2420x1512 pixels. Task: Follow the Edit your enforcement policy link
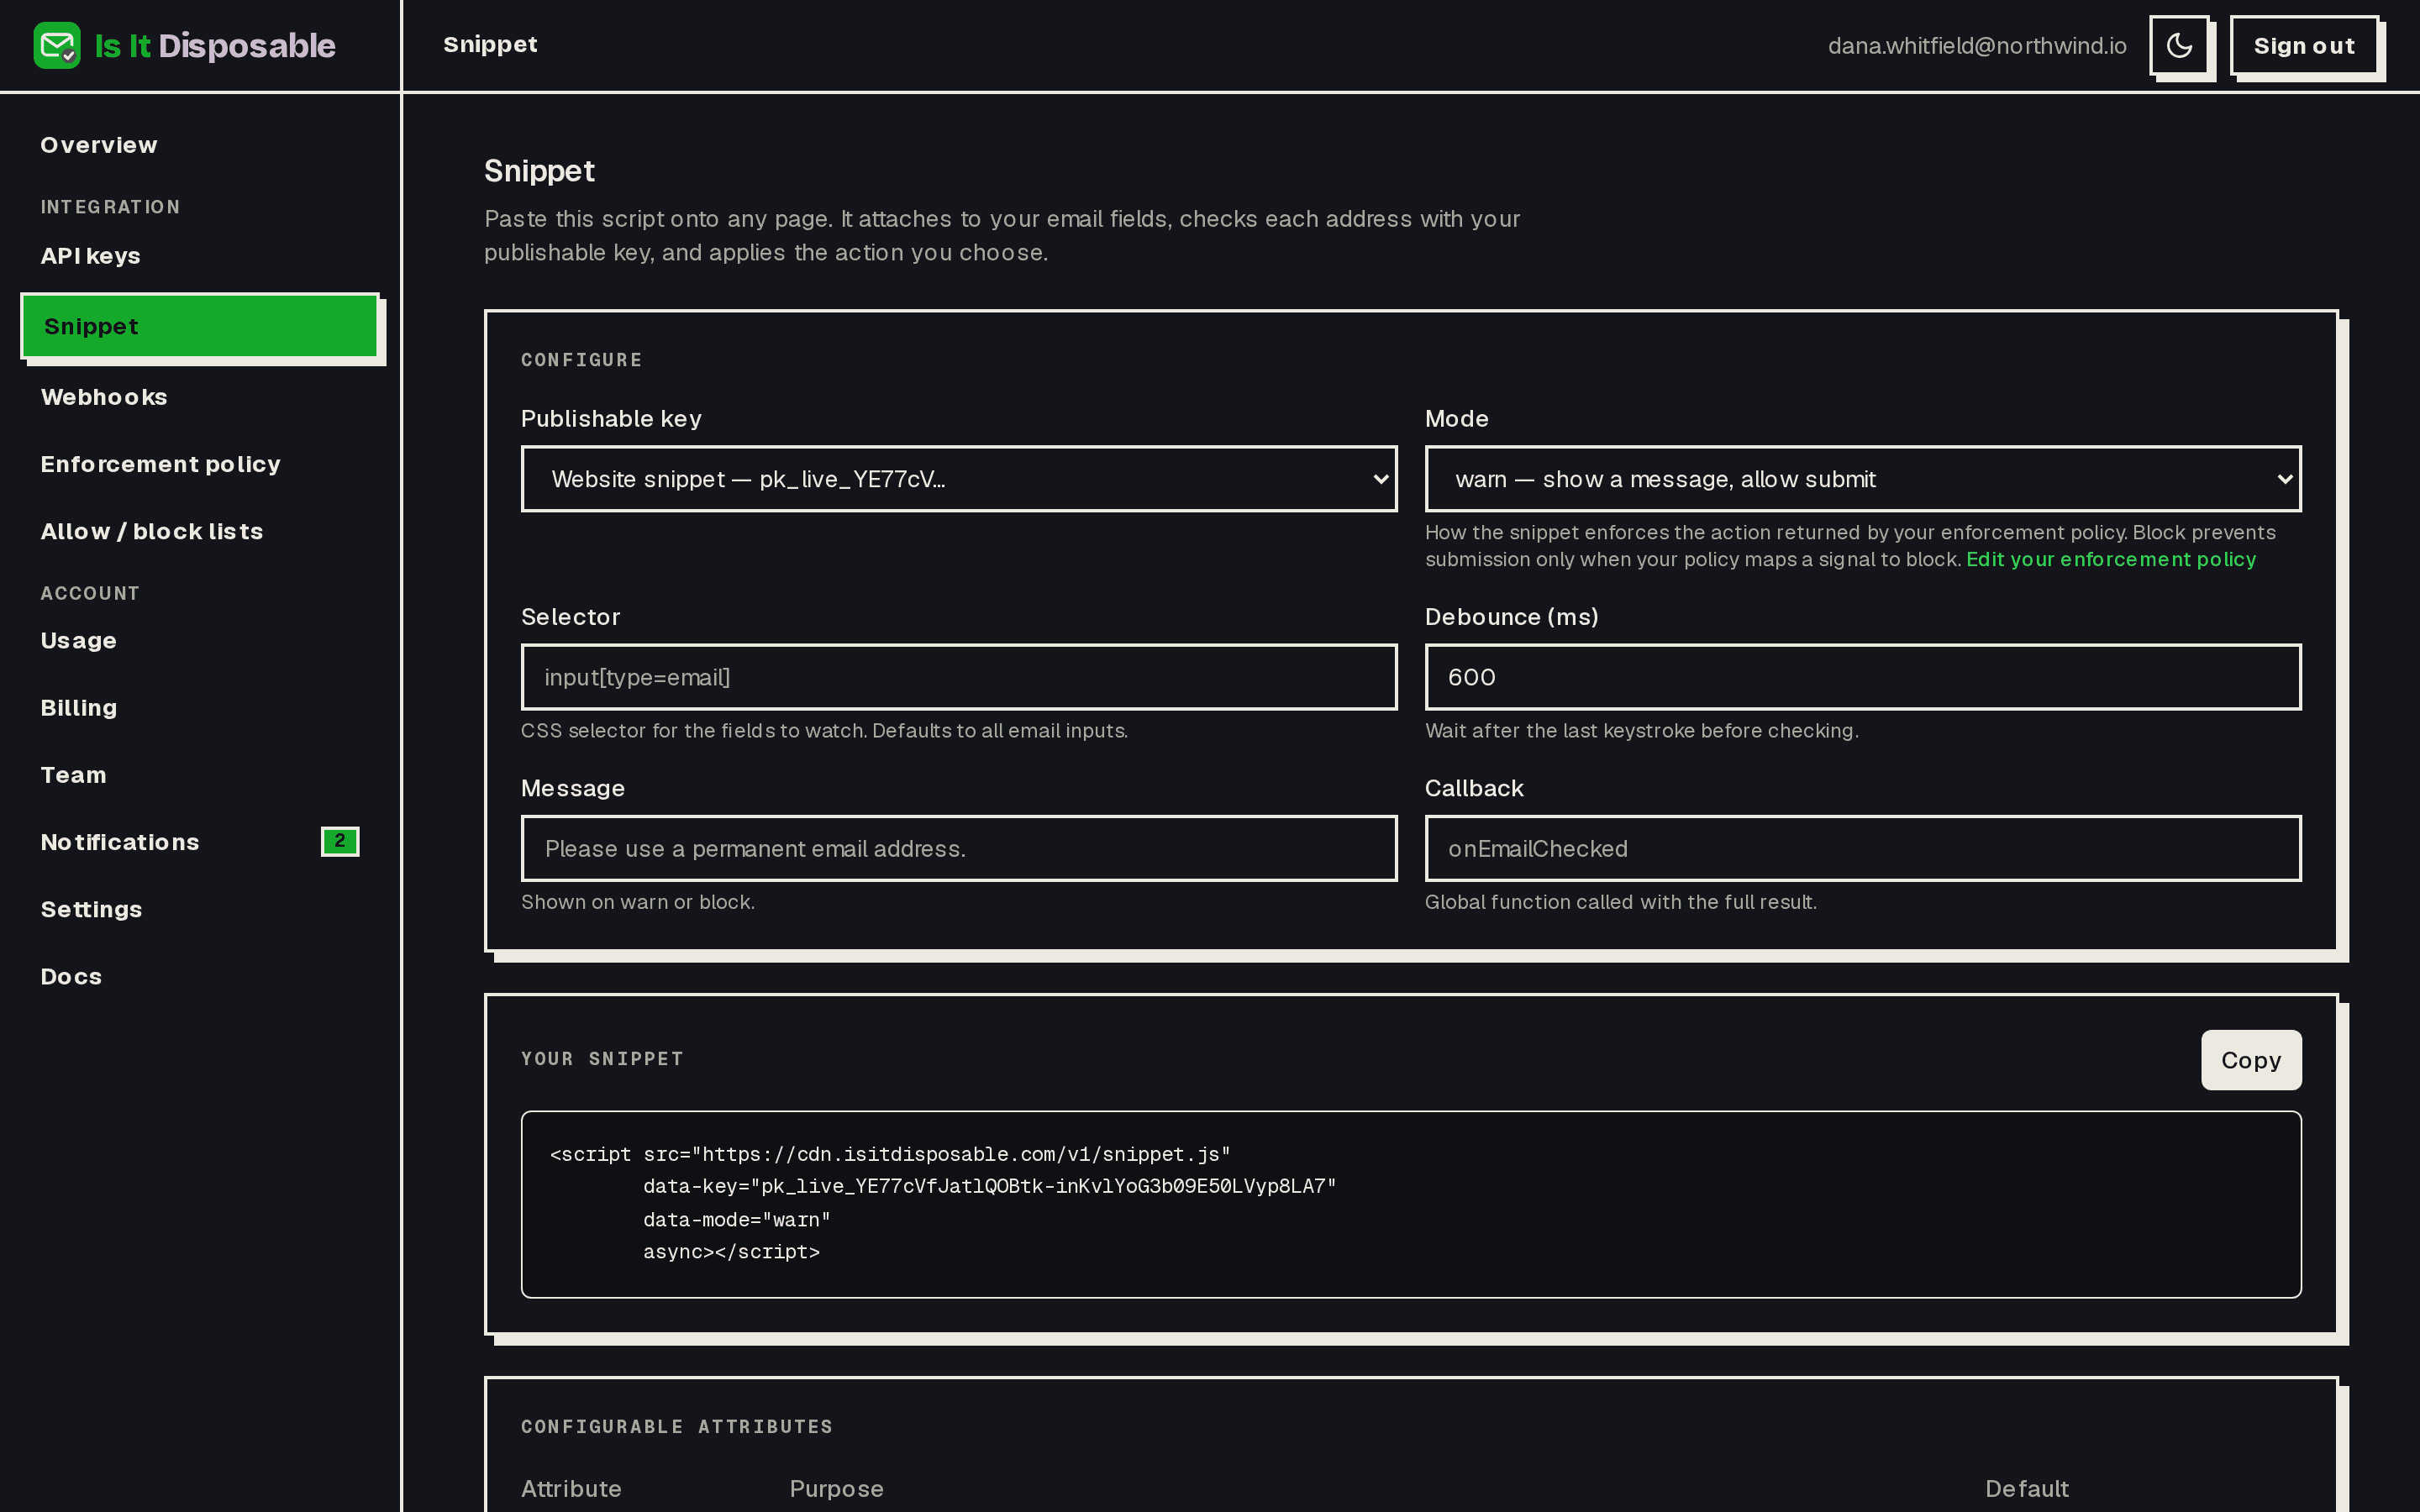[2111, 559]
